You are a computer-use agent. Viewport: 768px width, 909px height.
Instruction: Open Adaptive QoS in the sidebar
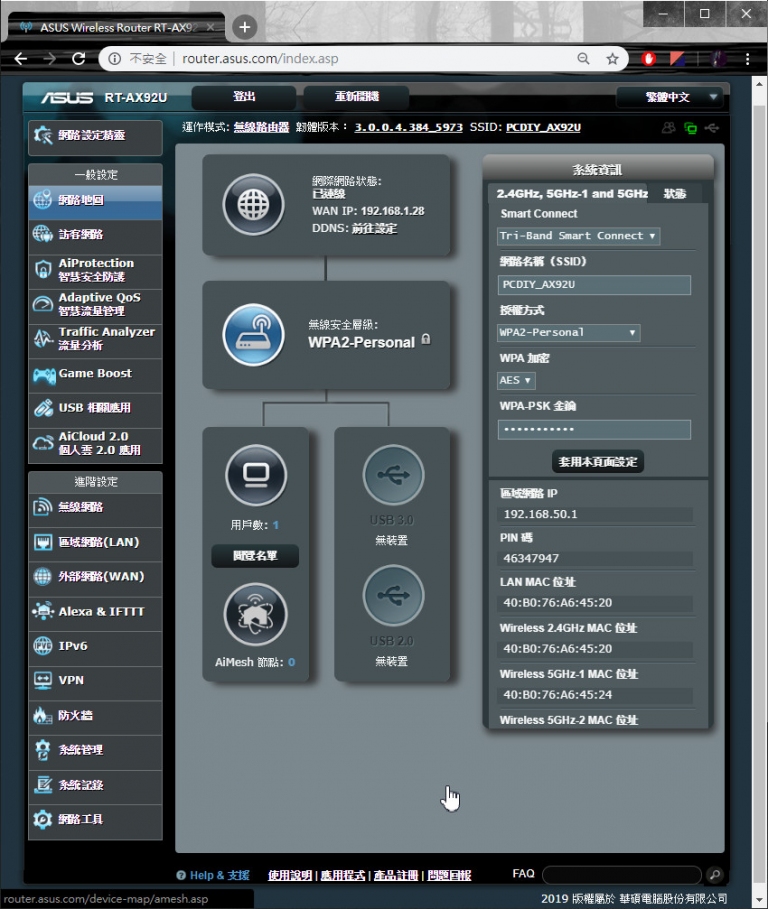95,304
